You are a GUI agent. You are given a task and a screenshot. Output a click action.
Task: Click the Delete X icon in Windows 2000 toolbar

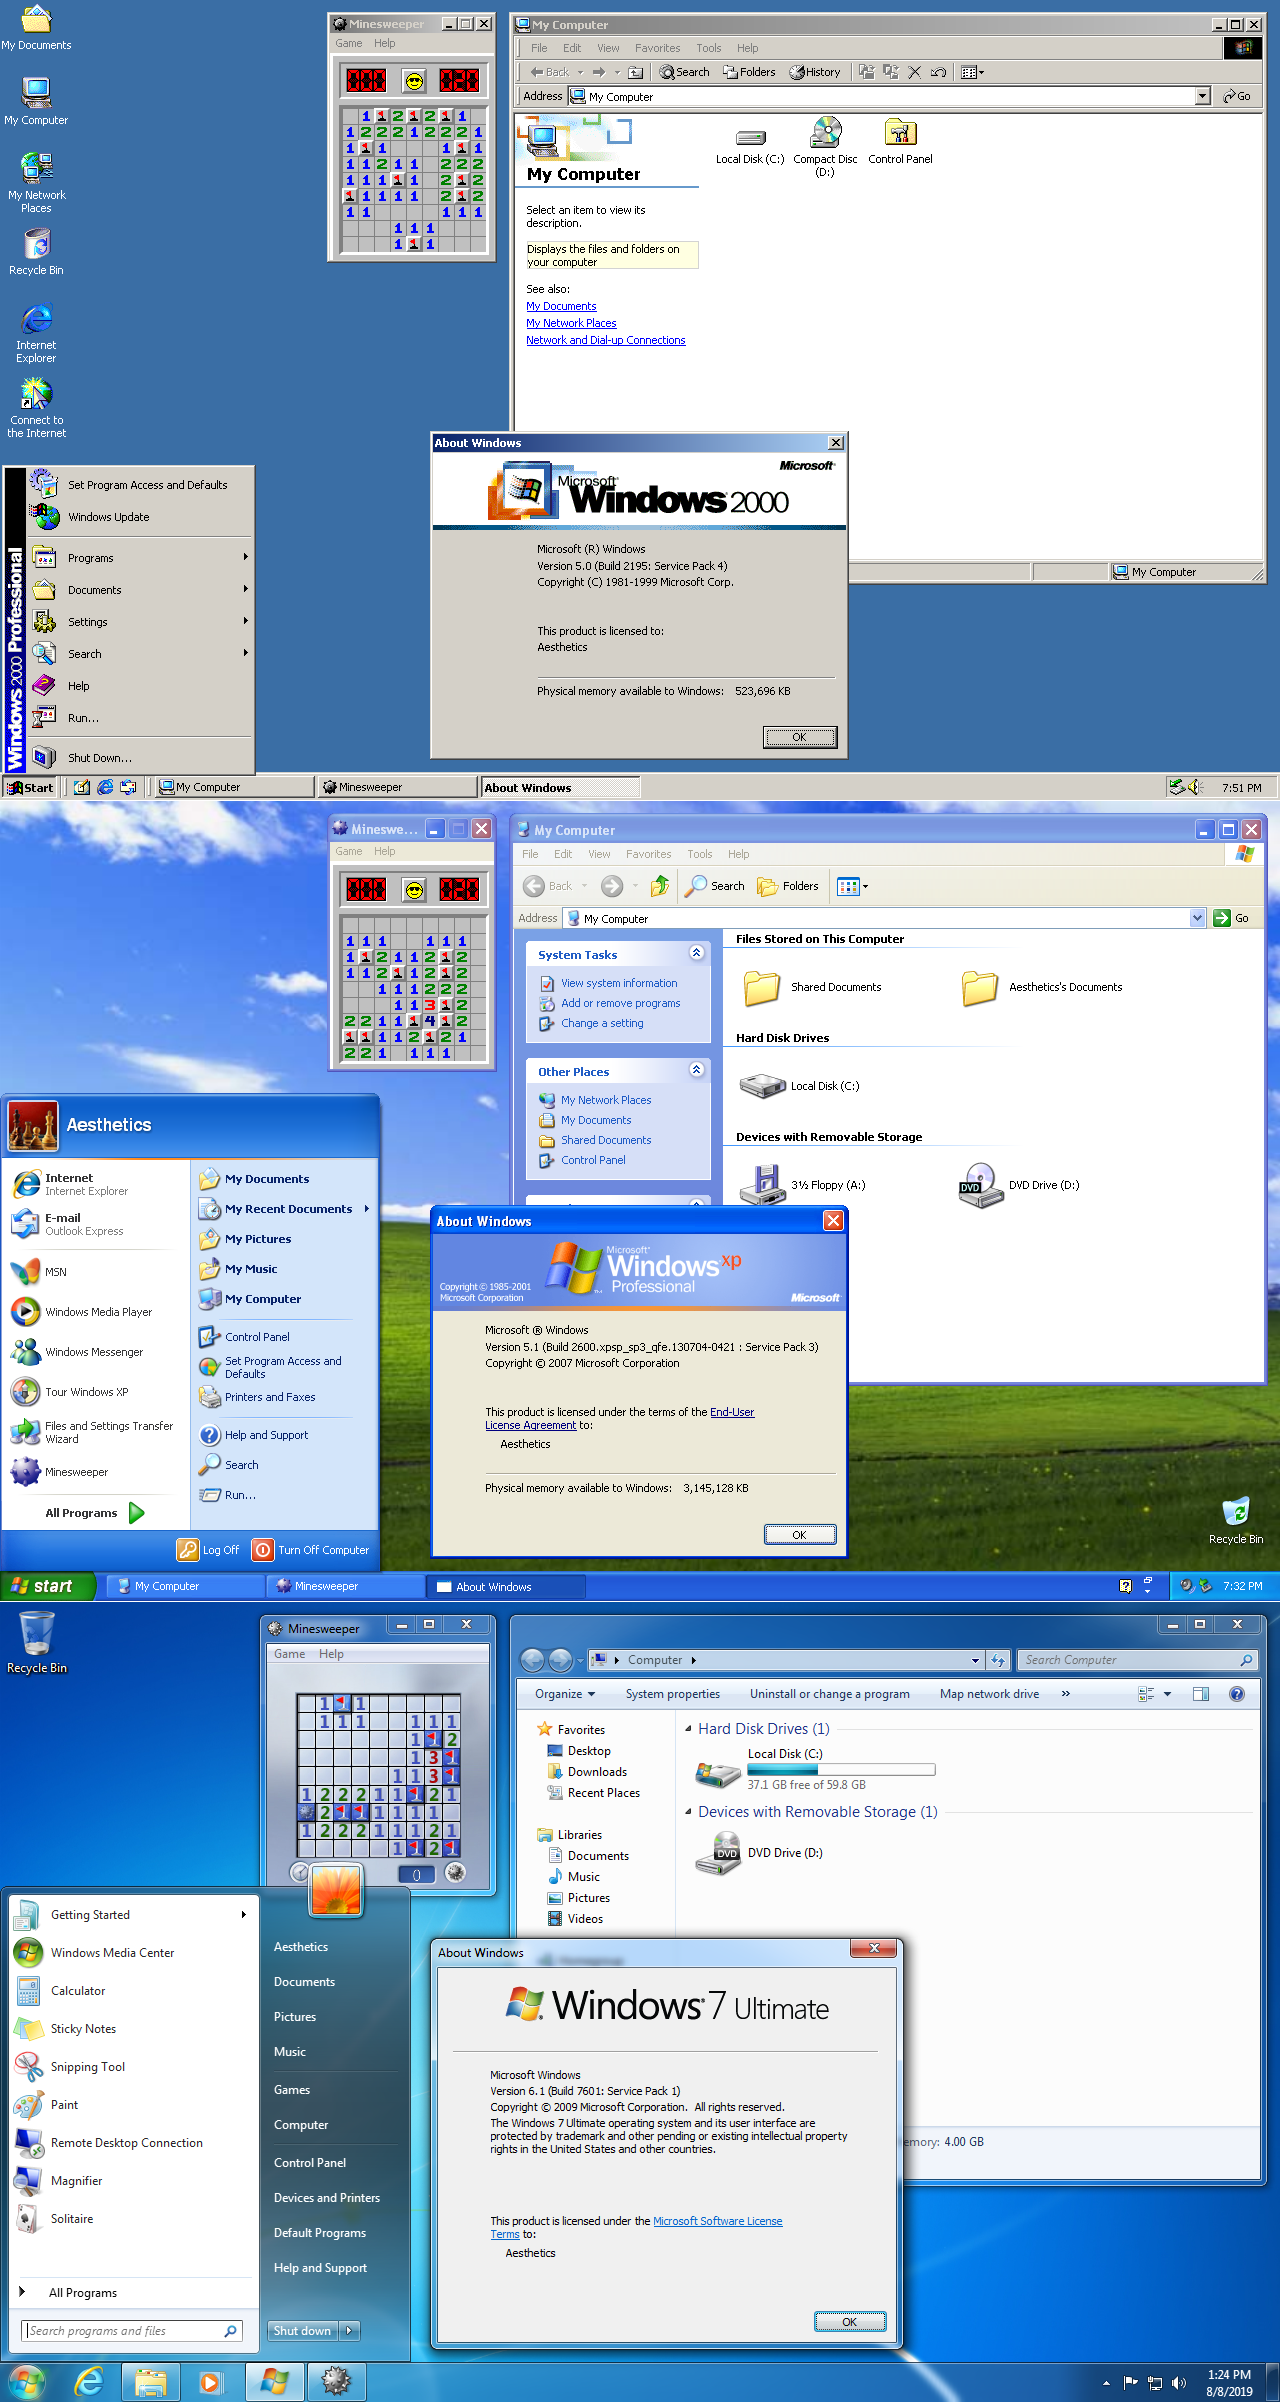(x=914, y=72)
